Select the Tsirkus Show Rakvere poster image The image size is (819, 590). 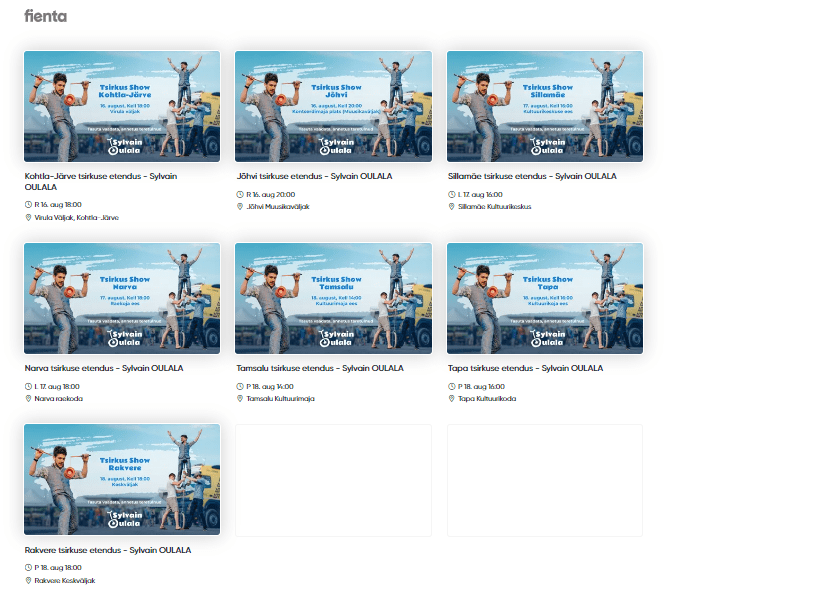[x=121, y=480]
